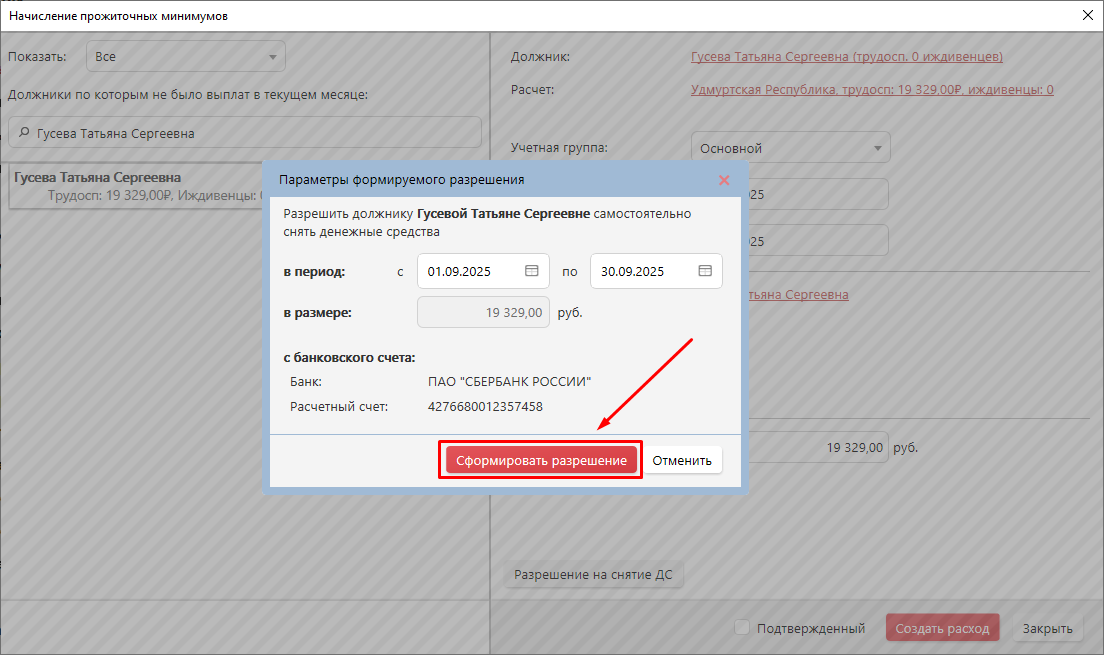The height and width of the screenshot is (658, 1107).
Task: Toggle the Подтвержденный checkbox
Action: pyautogui.click(x=742, y=628)
